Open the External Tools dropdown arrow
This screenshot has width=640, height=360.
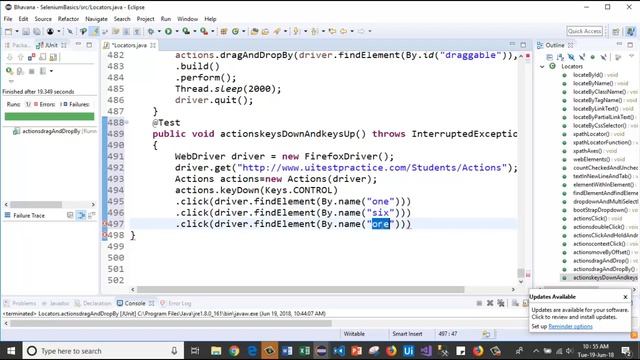(x=212, y=31)
